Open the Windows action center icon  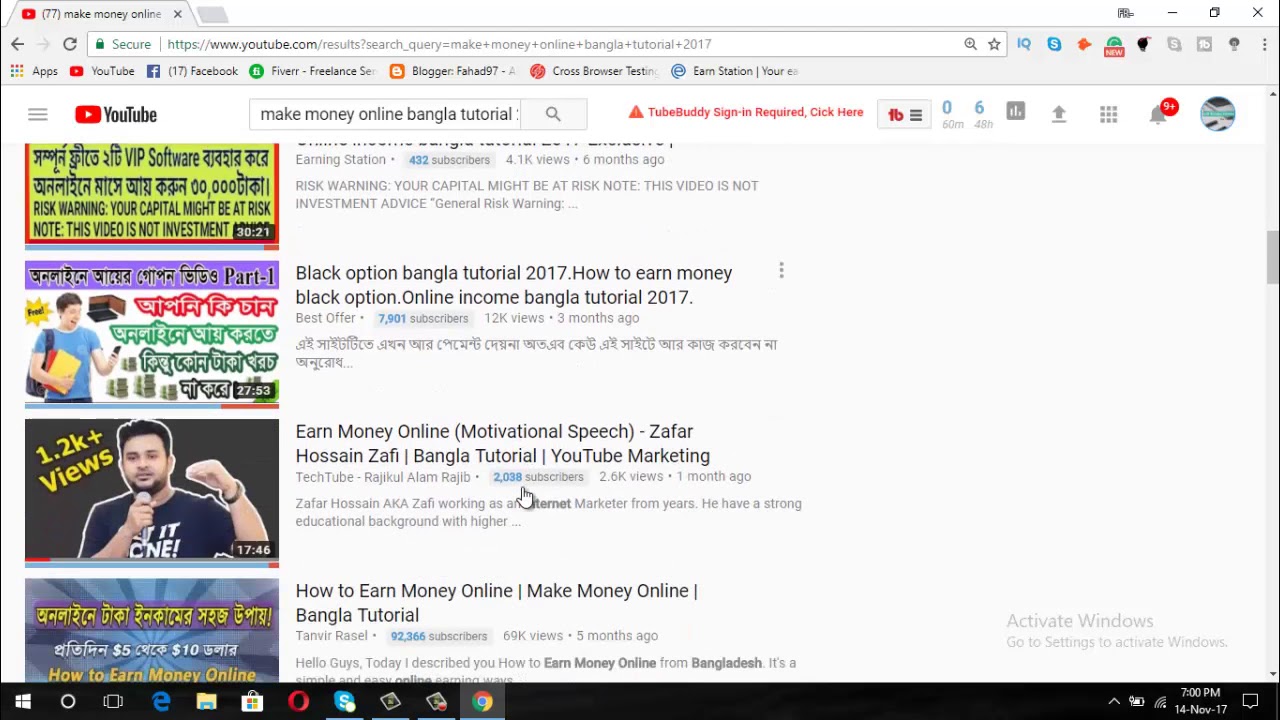1250,702
